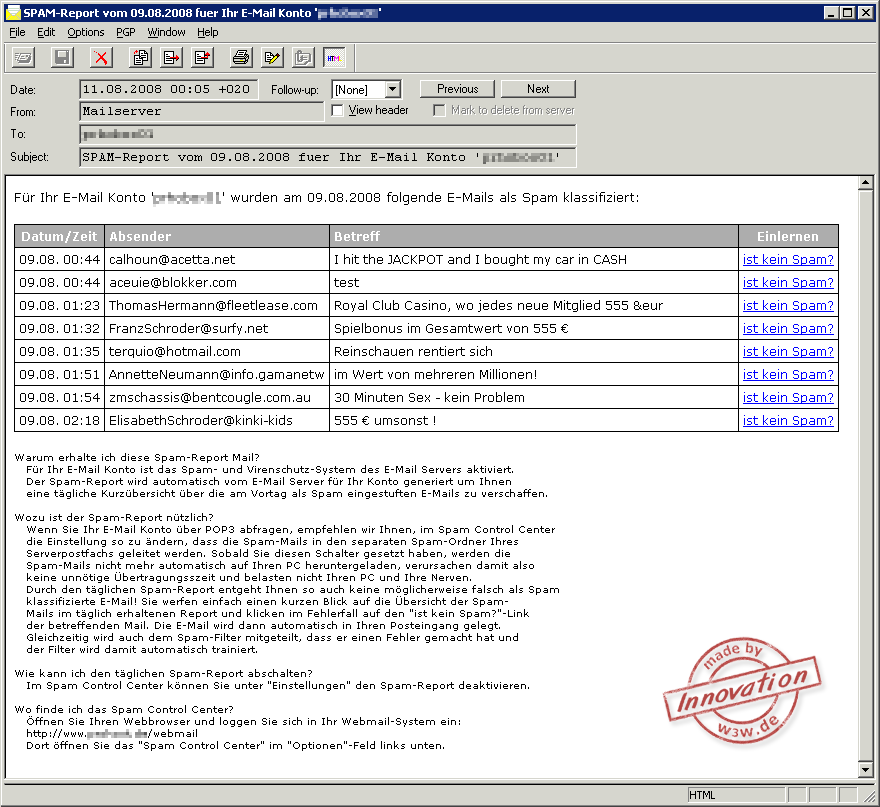The image size is (880, 807).
Task: Click subject '555 € umsonst !'
Action: (x=385, y=420)
